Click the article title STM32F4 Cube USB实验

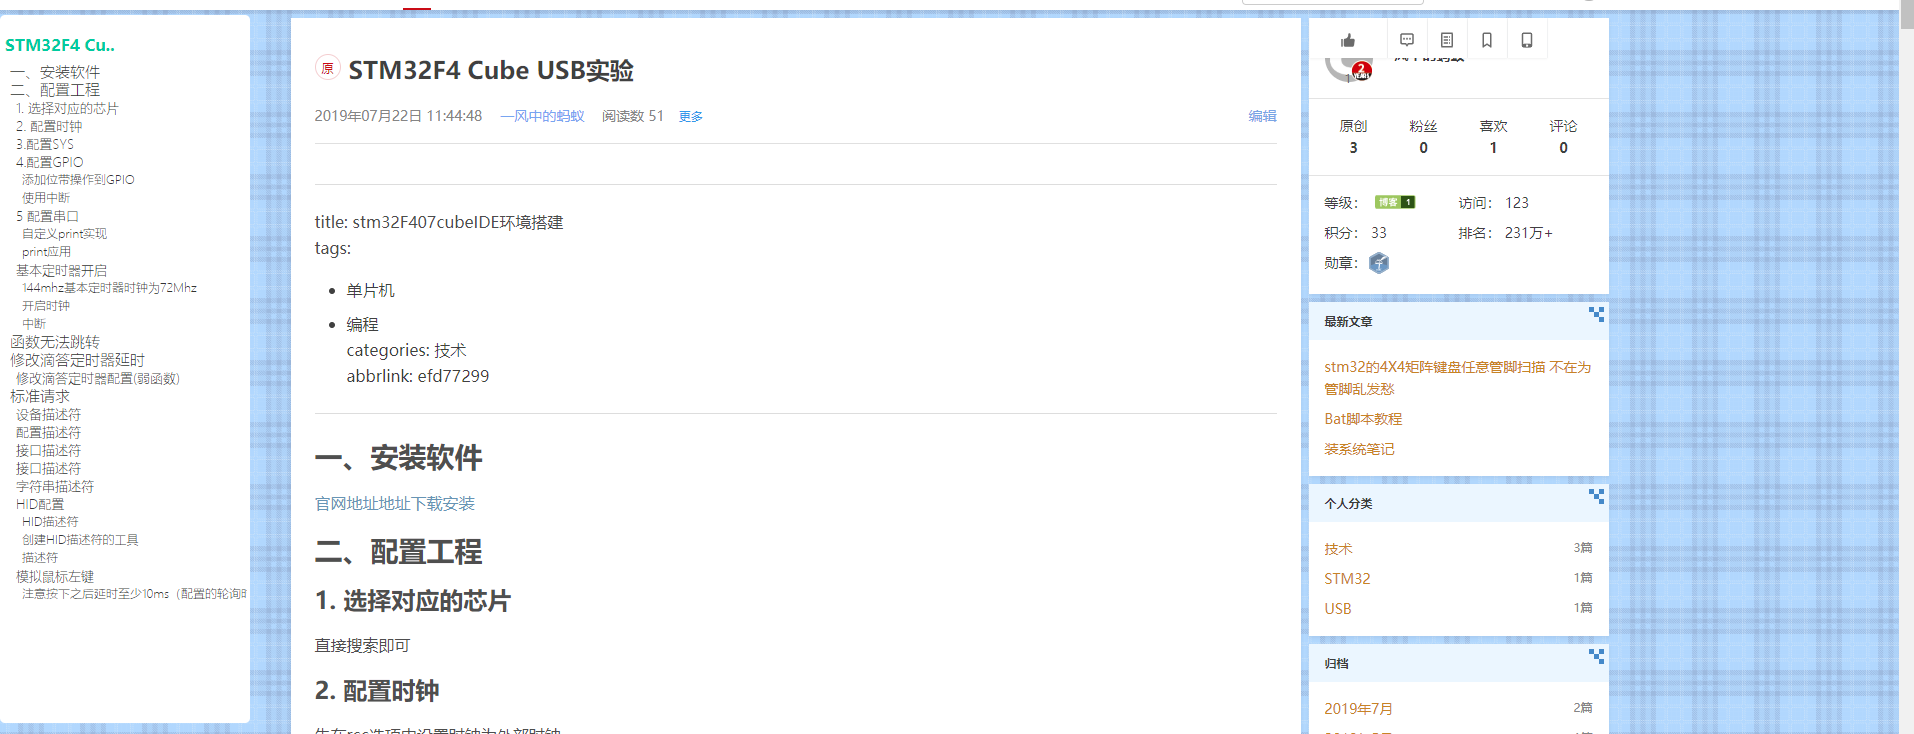[491, 70]
